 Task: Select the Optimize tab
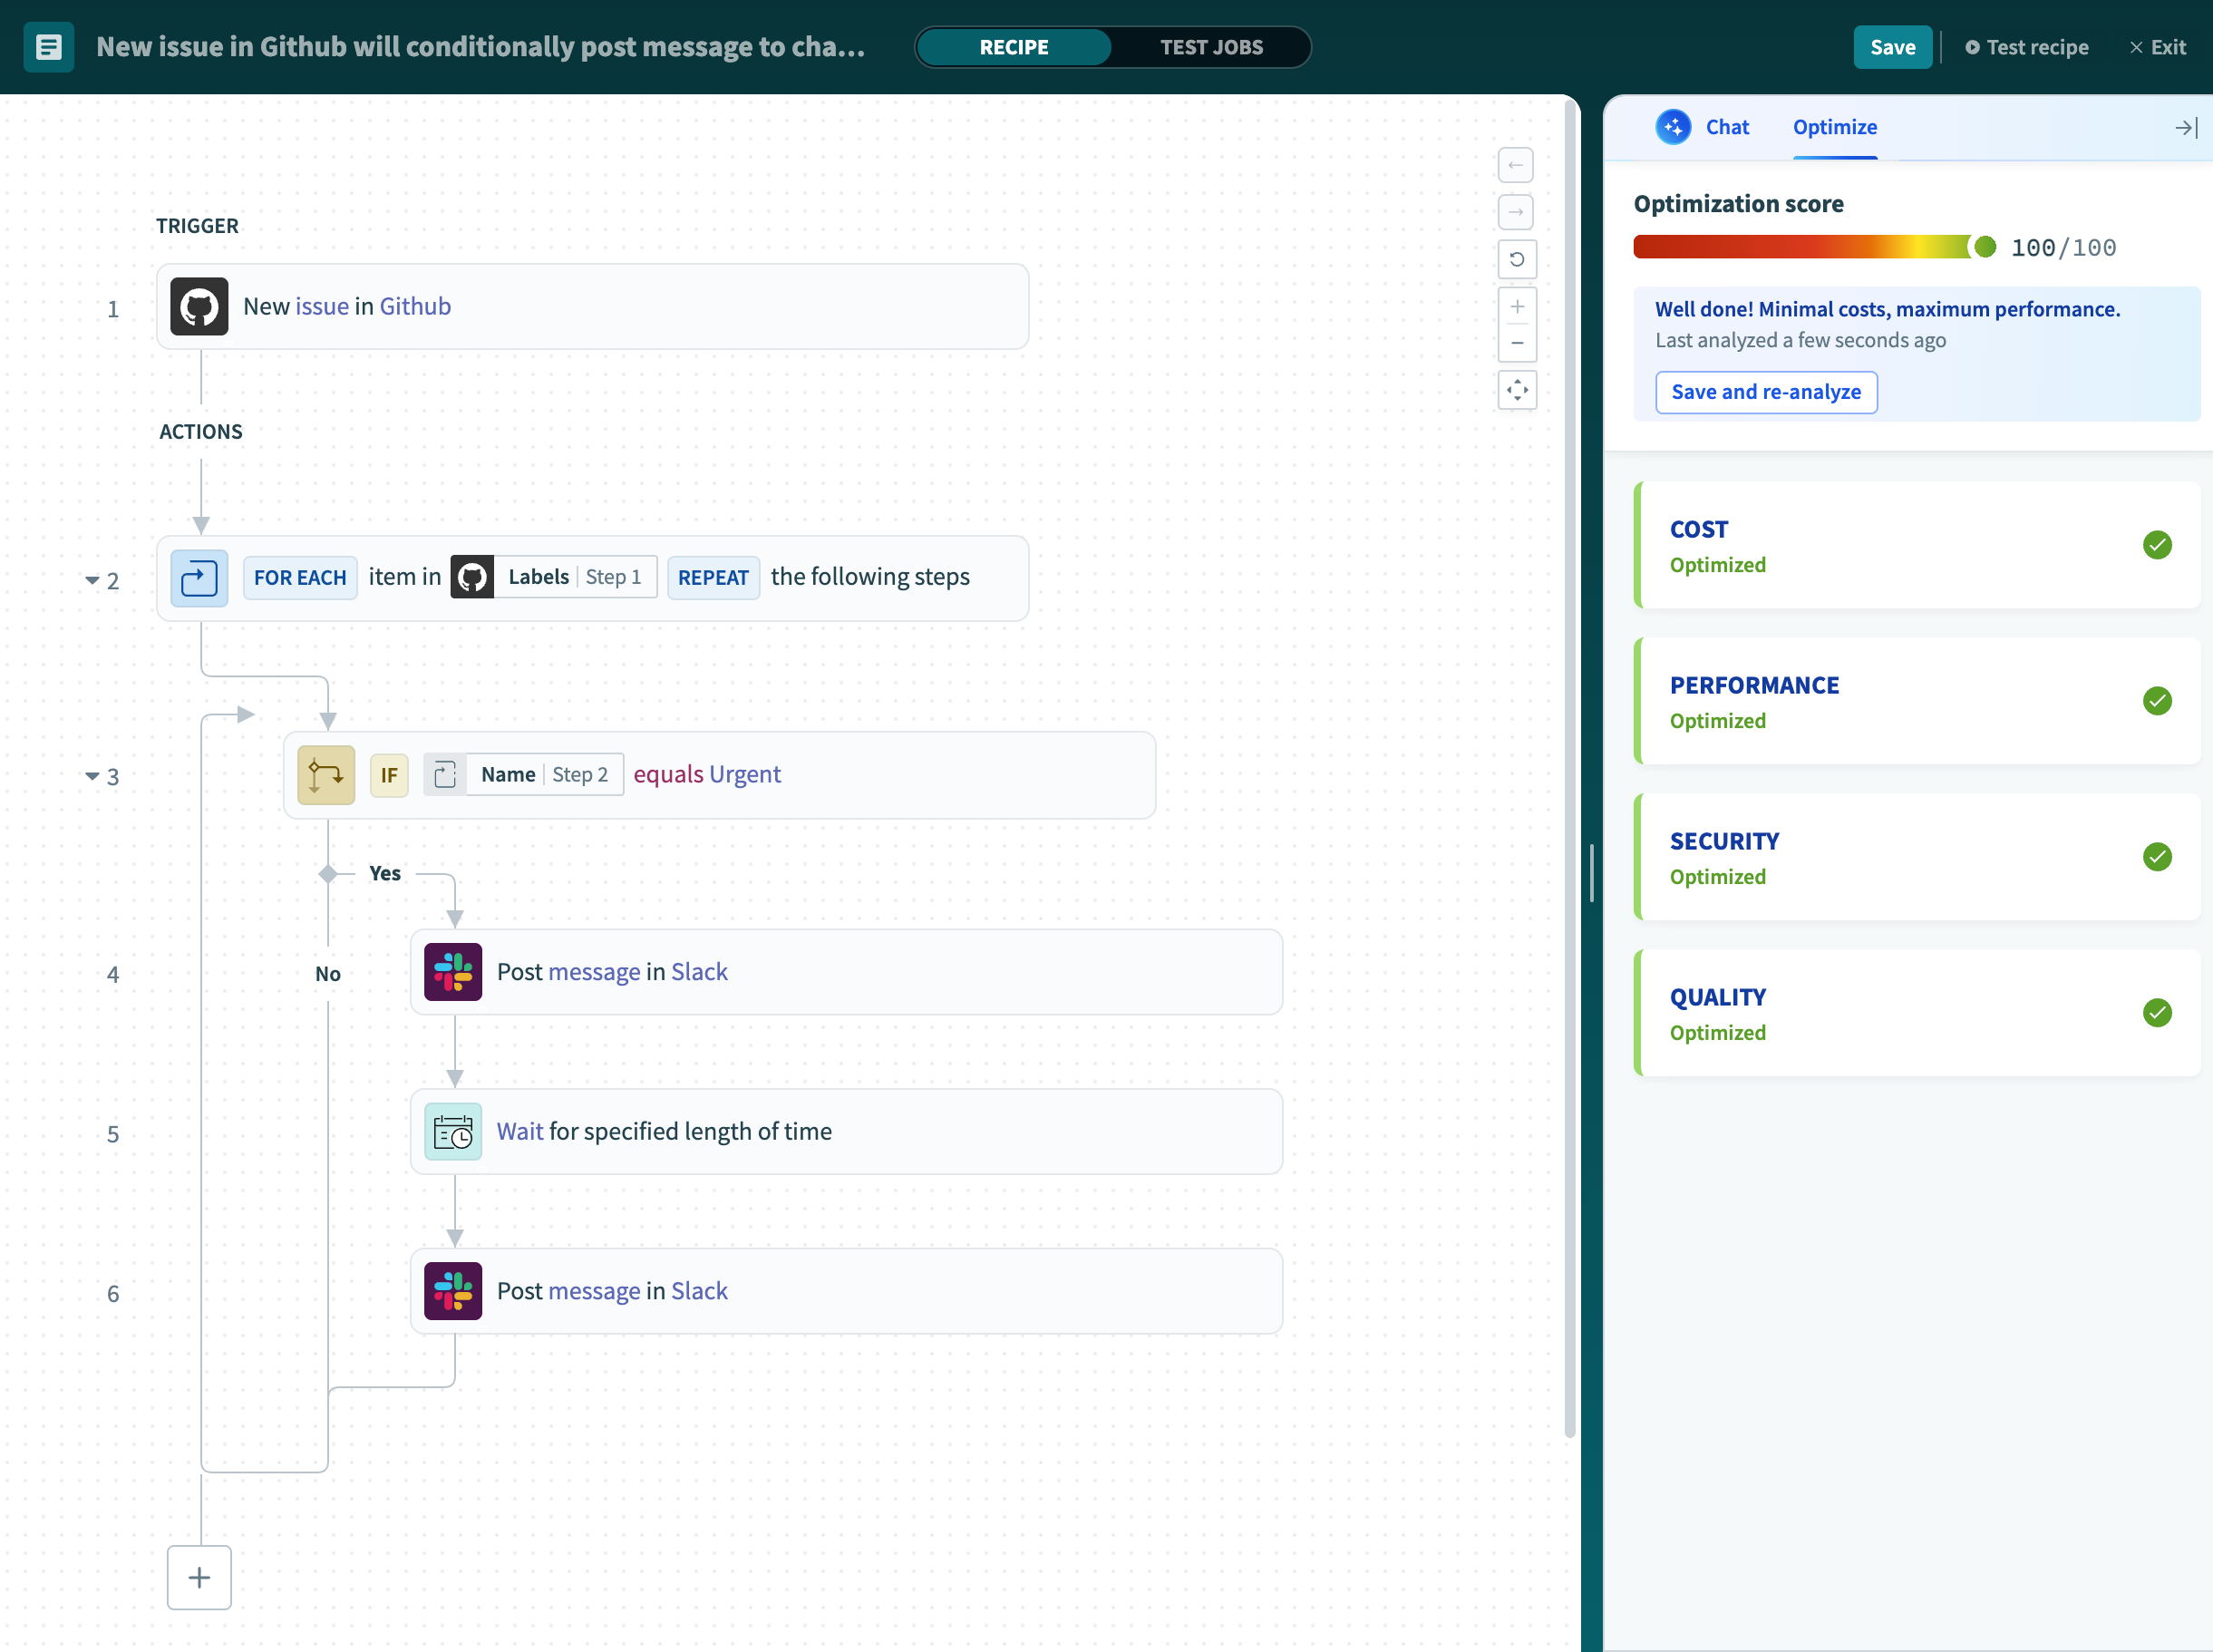tap(1834, 127)
